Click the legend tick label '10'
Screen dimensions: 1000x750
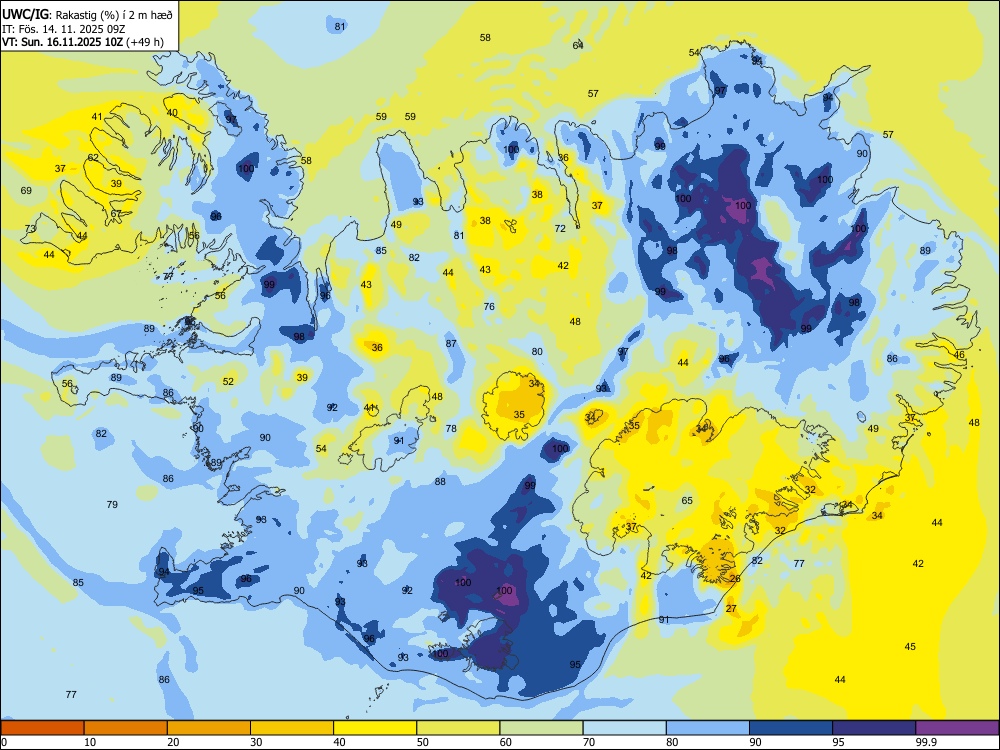pos(90,742)
